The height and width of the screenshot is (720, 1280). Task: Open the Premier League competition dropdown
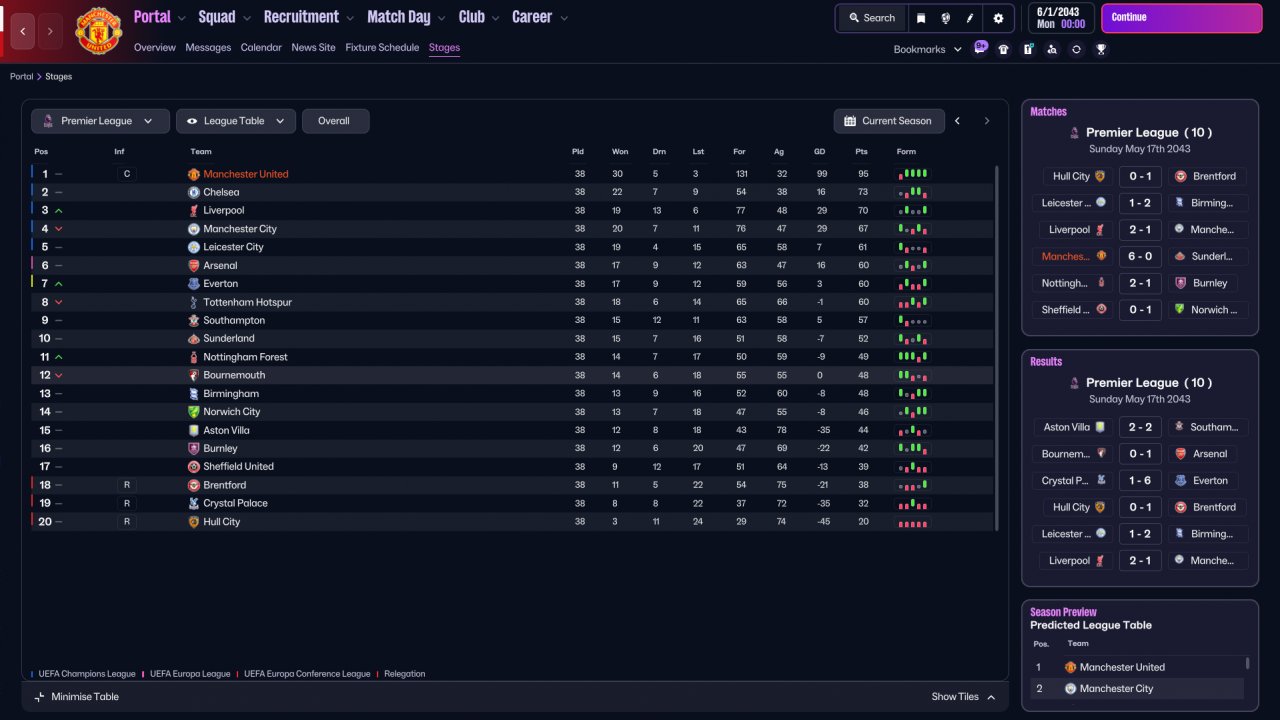click(x=99, y=121)
